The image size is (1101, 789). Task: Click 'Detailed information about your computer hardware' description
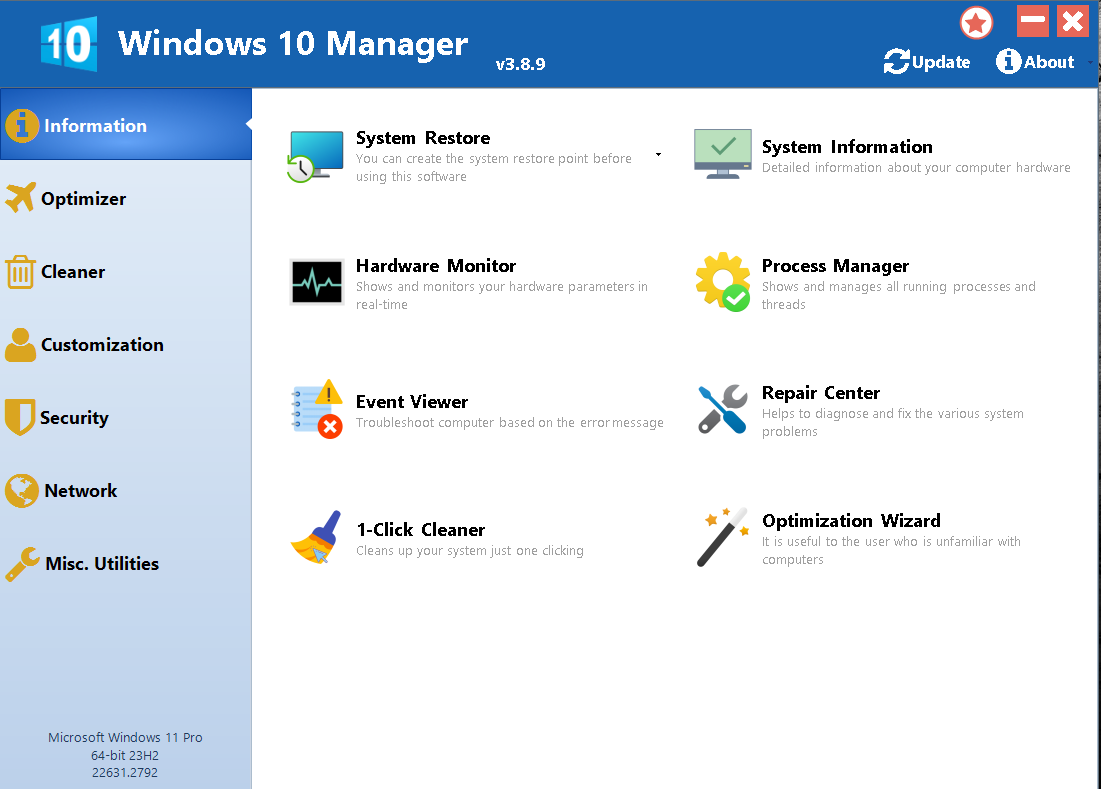click(x=916, y=168)
